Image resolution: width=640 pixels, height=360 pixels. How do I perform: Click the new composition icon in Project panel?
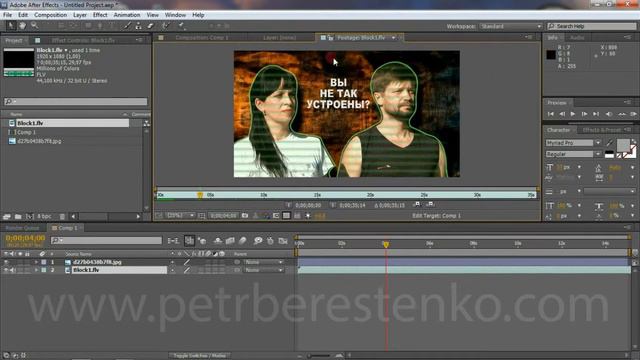pyautogui.click(x=30, y=216)
